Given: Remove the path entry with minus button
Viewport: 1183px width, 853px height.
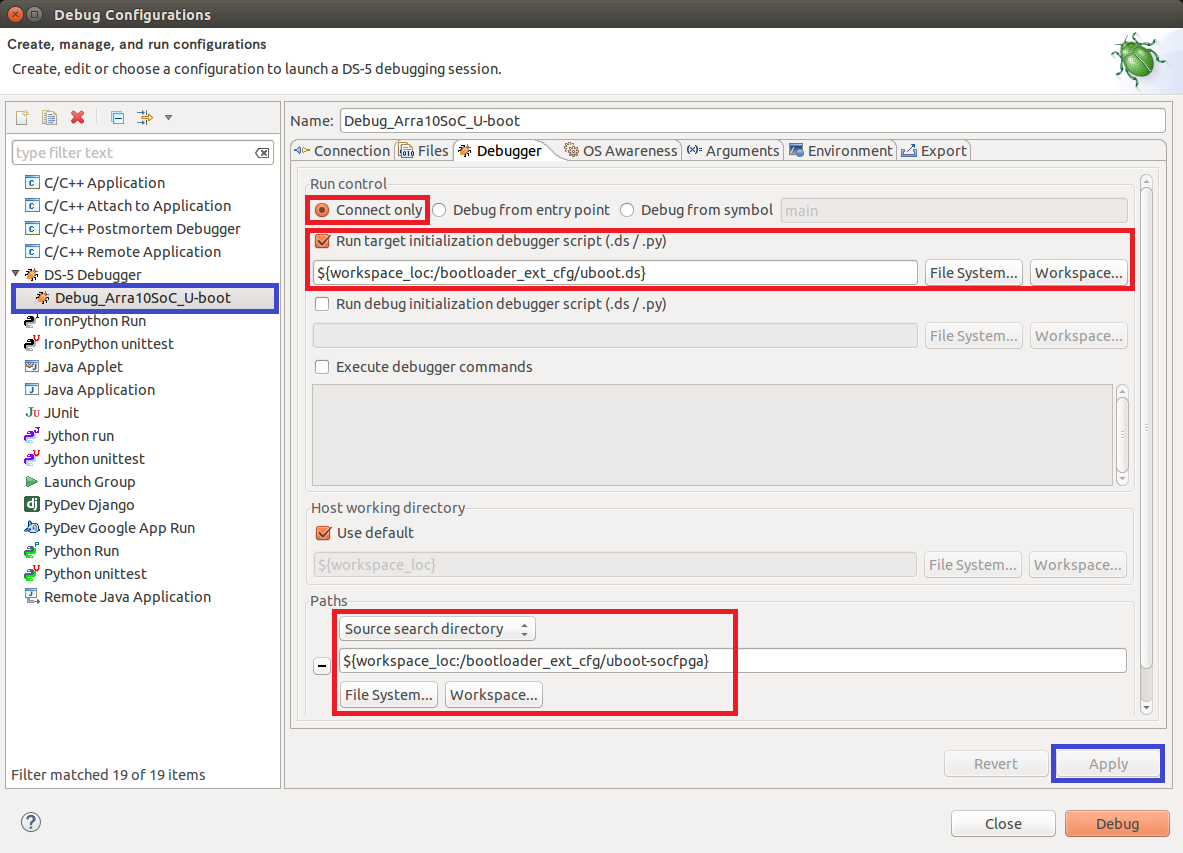Looking at the screenshot, I should pyautogui.click(x=322, y=667).
